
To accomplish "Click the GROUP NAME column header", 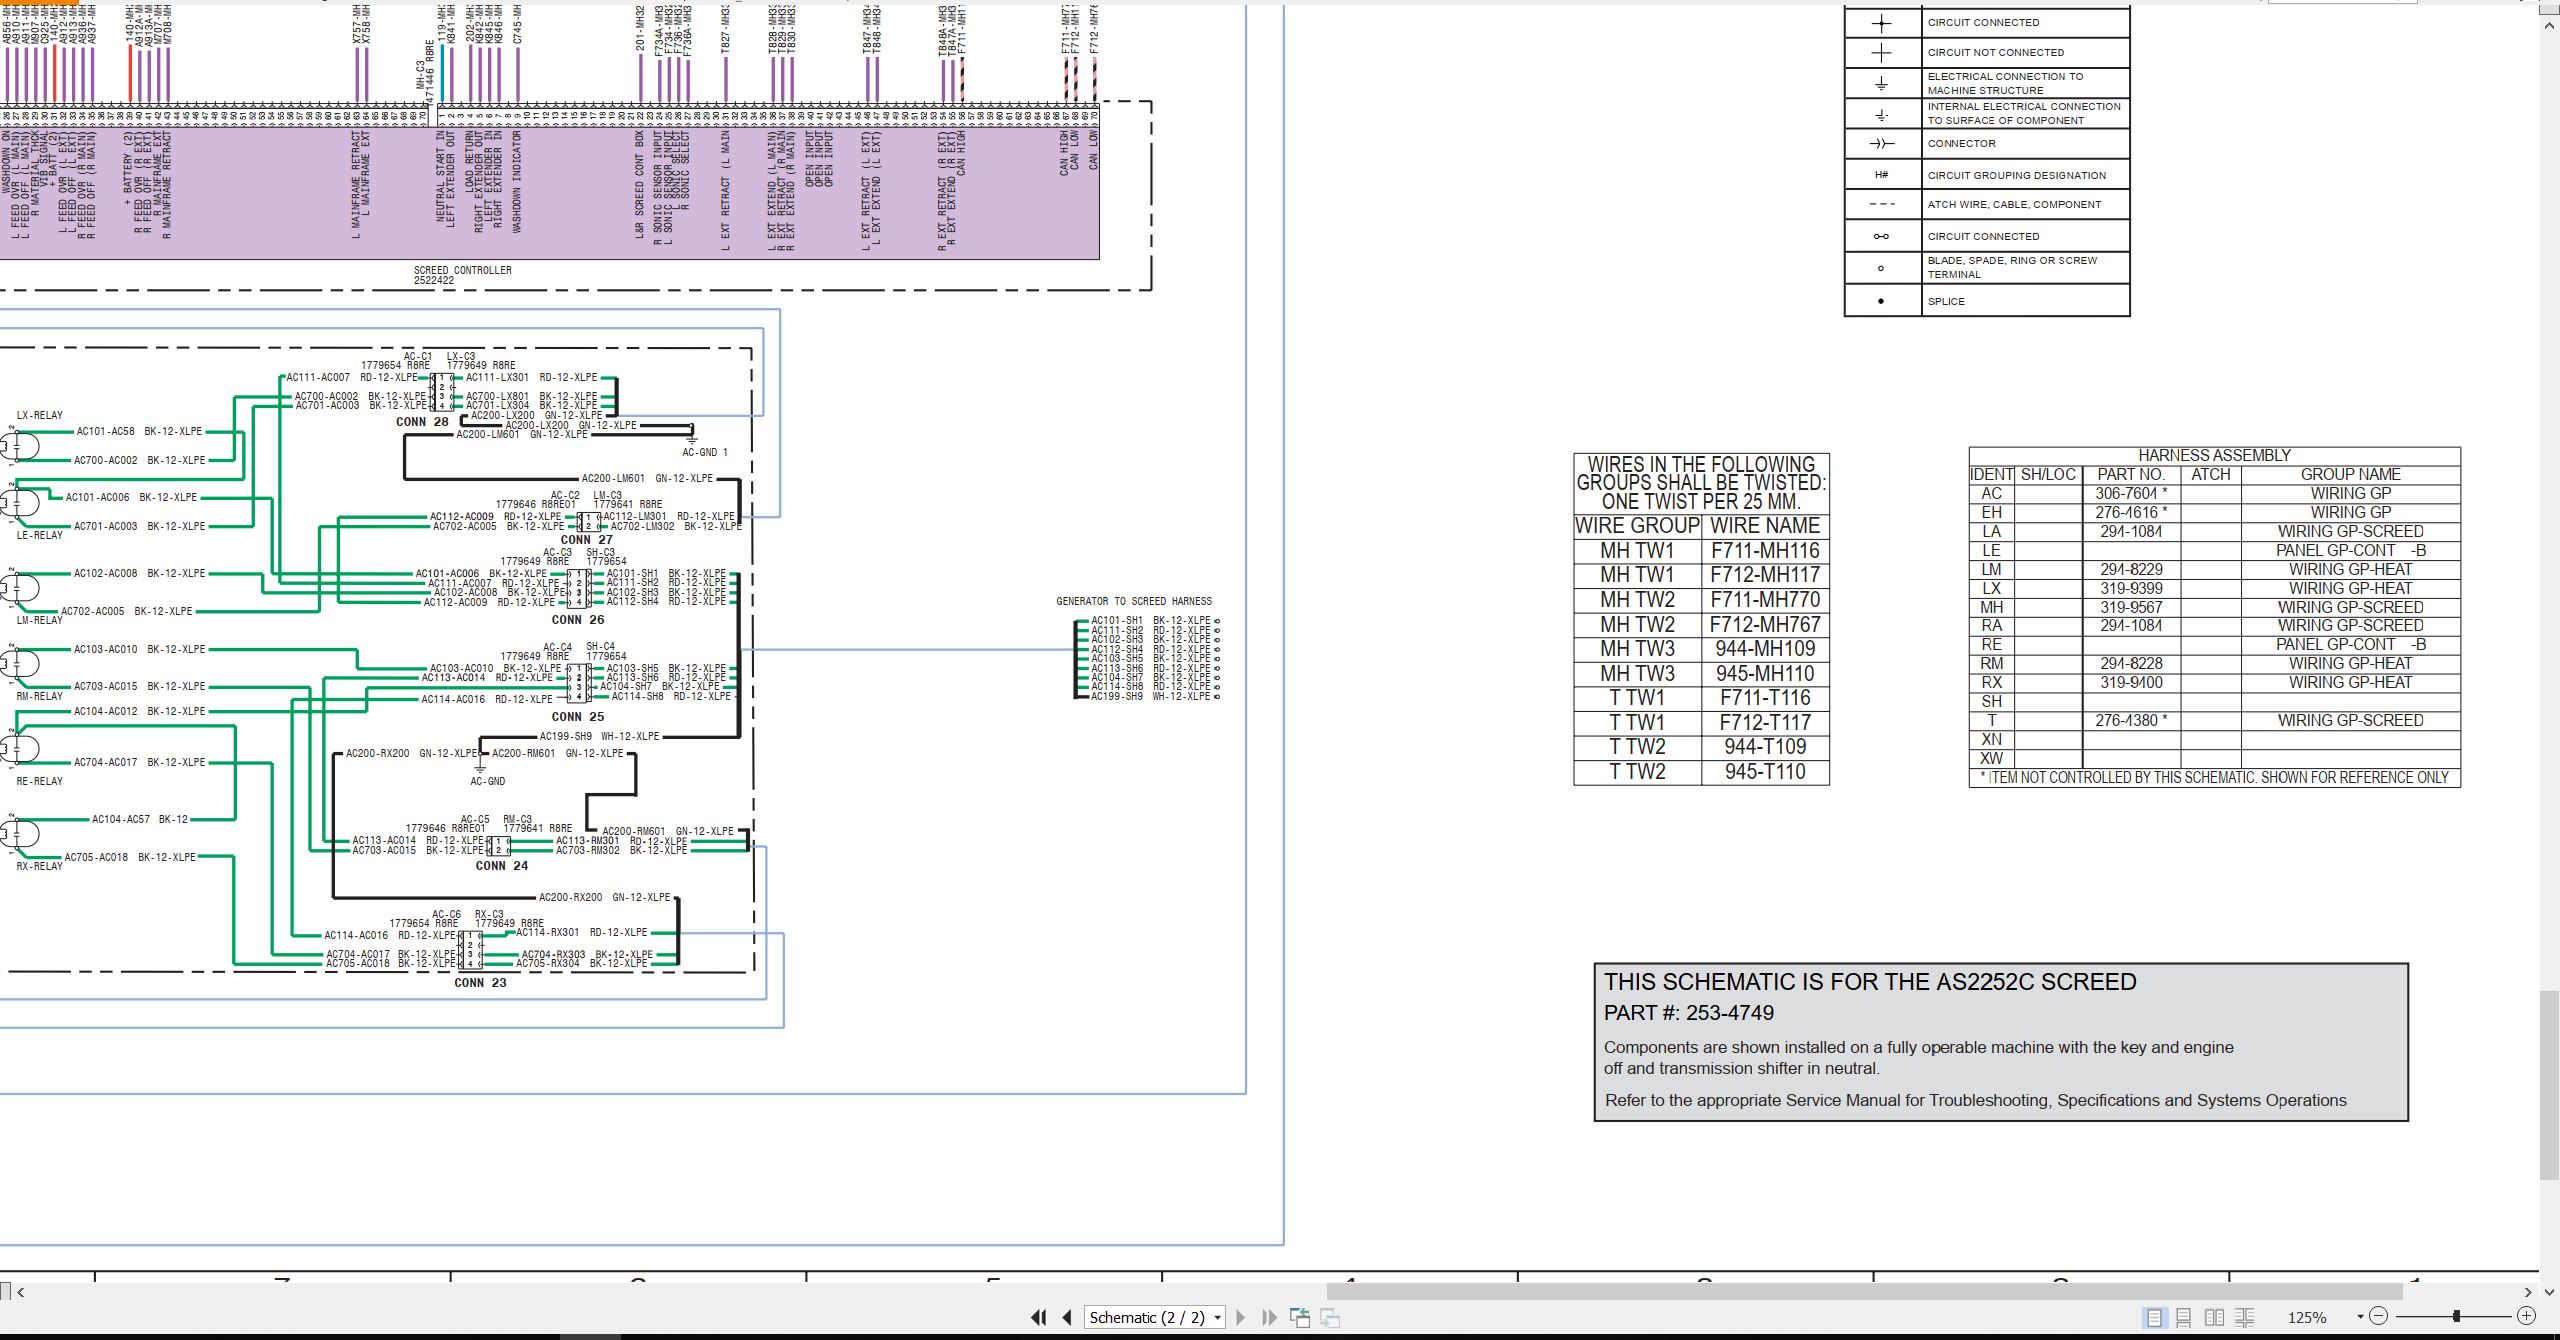I will click(2350, 474).
